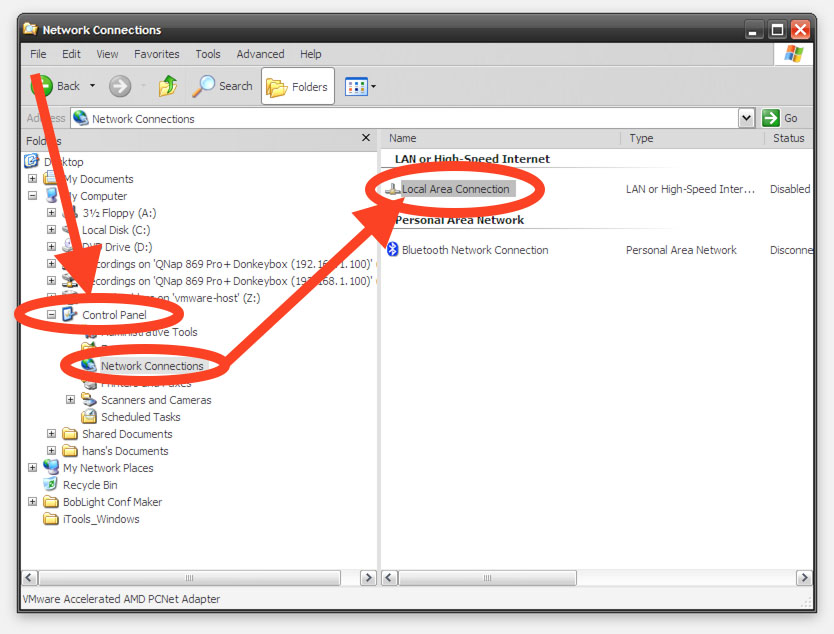Screen dimensions: 834x634
Task: Collapse the Control Panel tree node
Action: [x=52, y=315]
